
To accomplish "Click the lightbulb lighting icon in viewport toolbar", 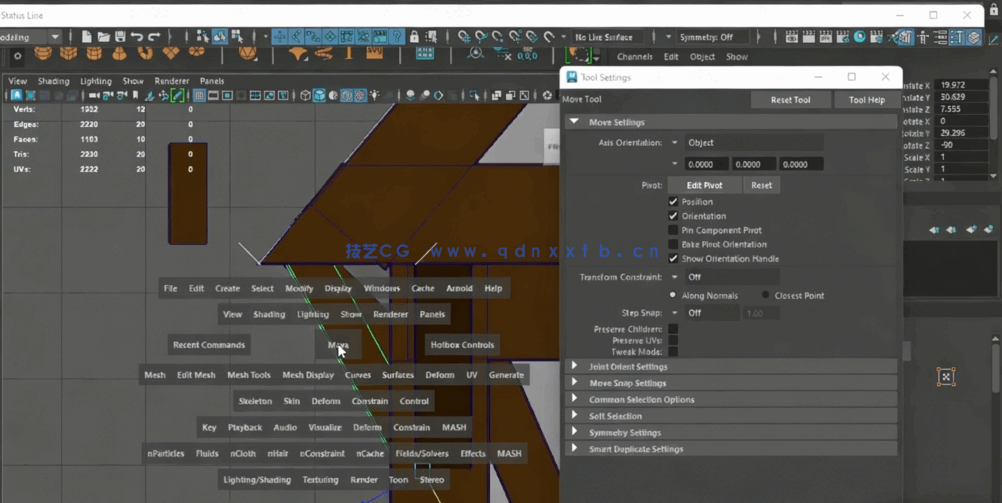I will (374, 96).
